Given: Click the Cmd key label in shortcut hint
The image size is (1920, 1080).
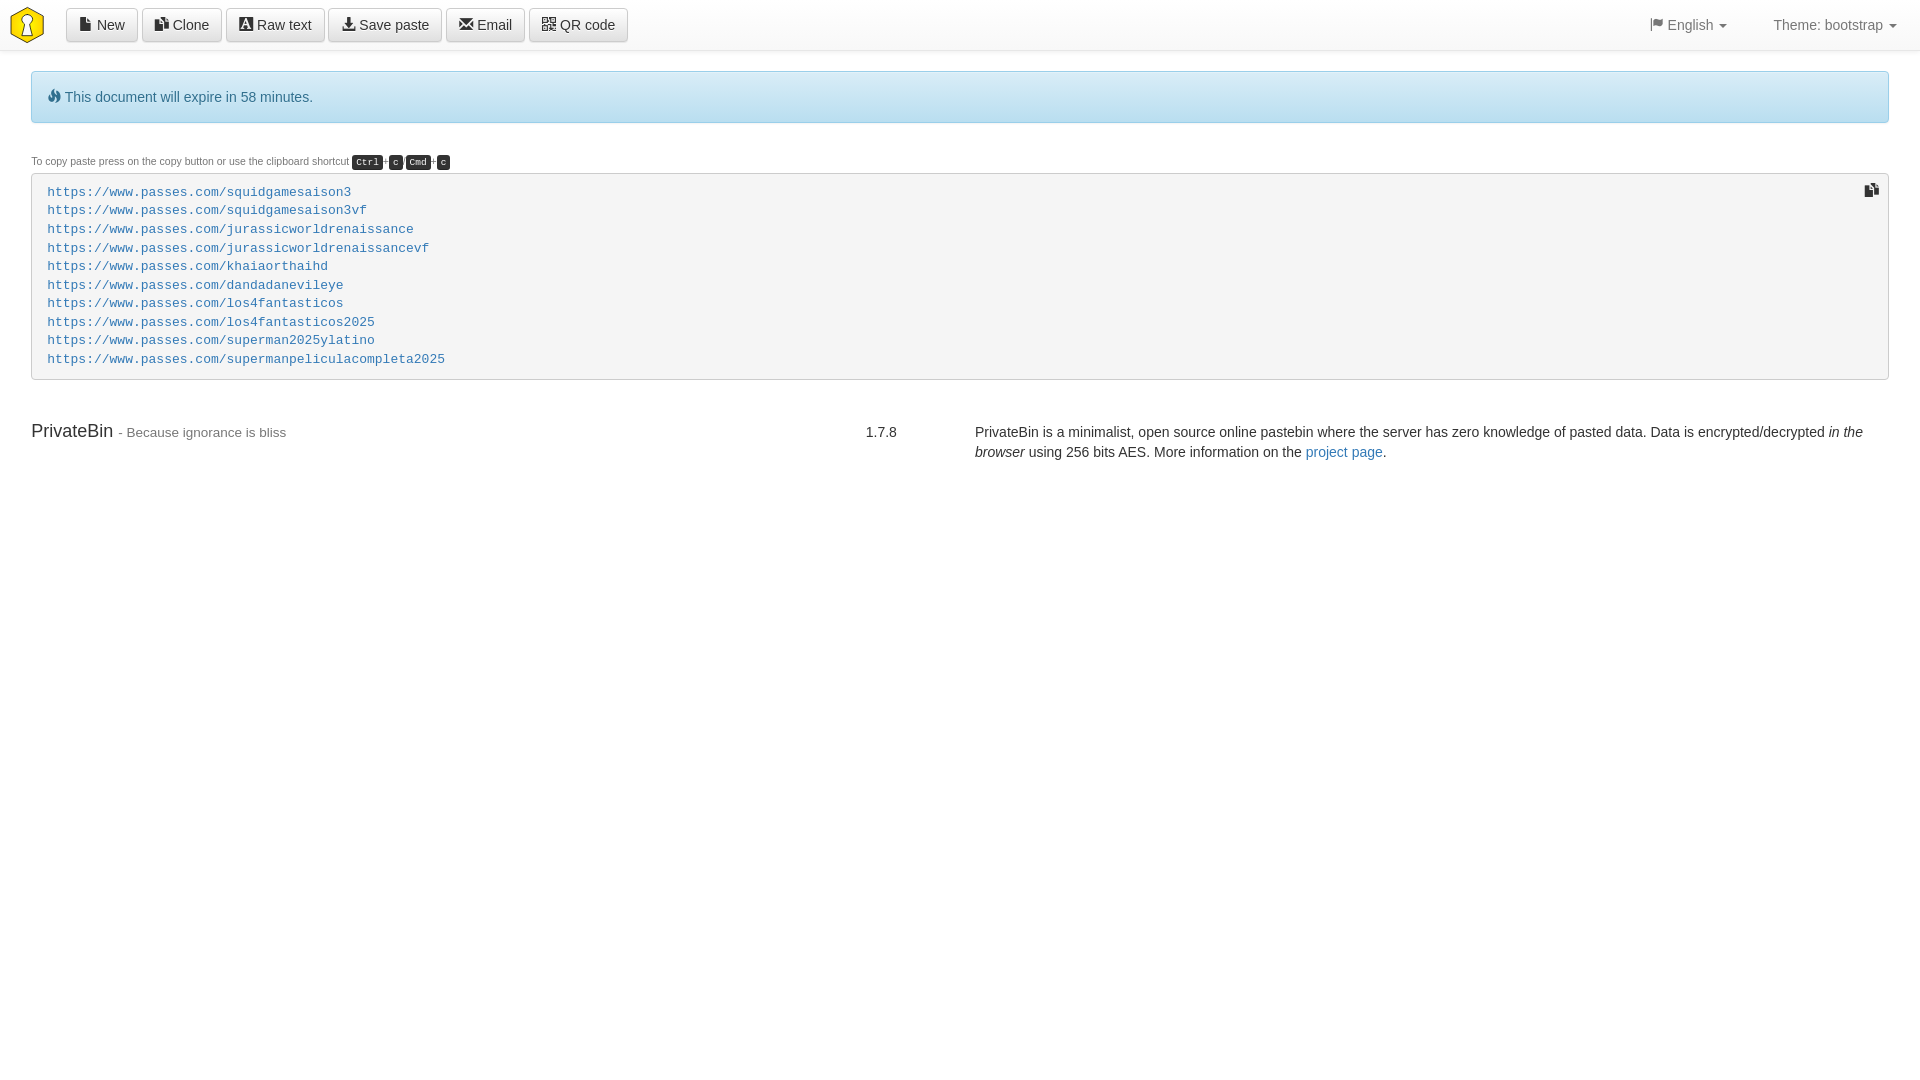Looking at the screenshot, I should point(418,162).
